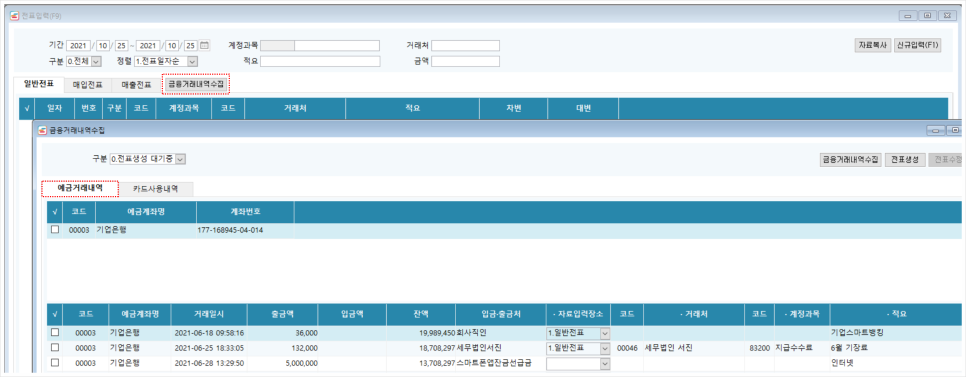Click the 자료복사 button

pyautogui.click(x=871, y=46)
